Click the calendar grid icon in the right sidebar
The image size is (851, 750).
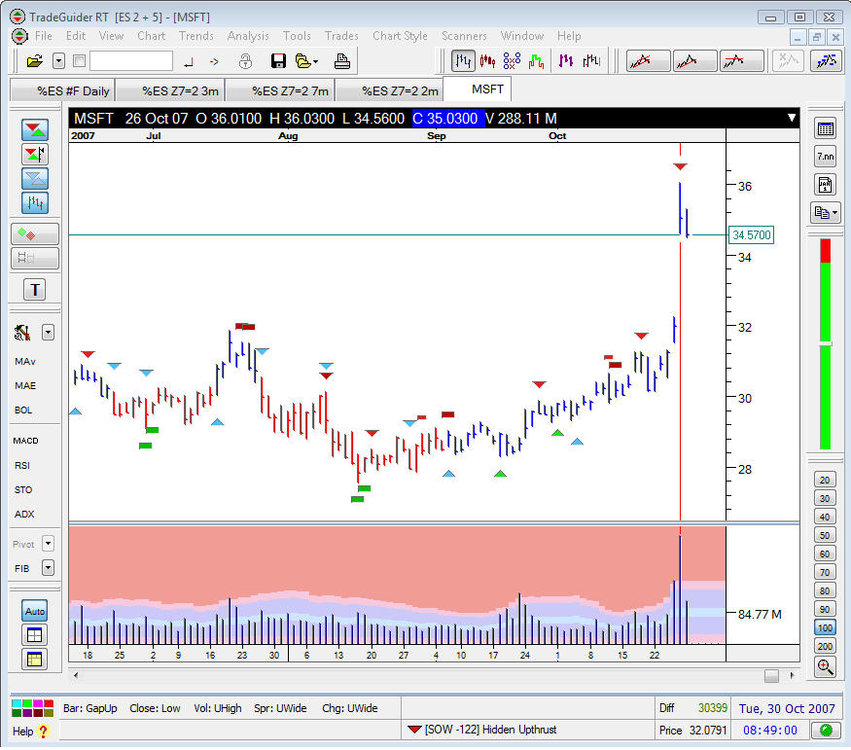[x=825, y=129]
